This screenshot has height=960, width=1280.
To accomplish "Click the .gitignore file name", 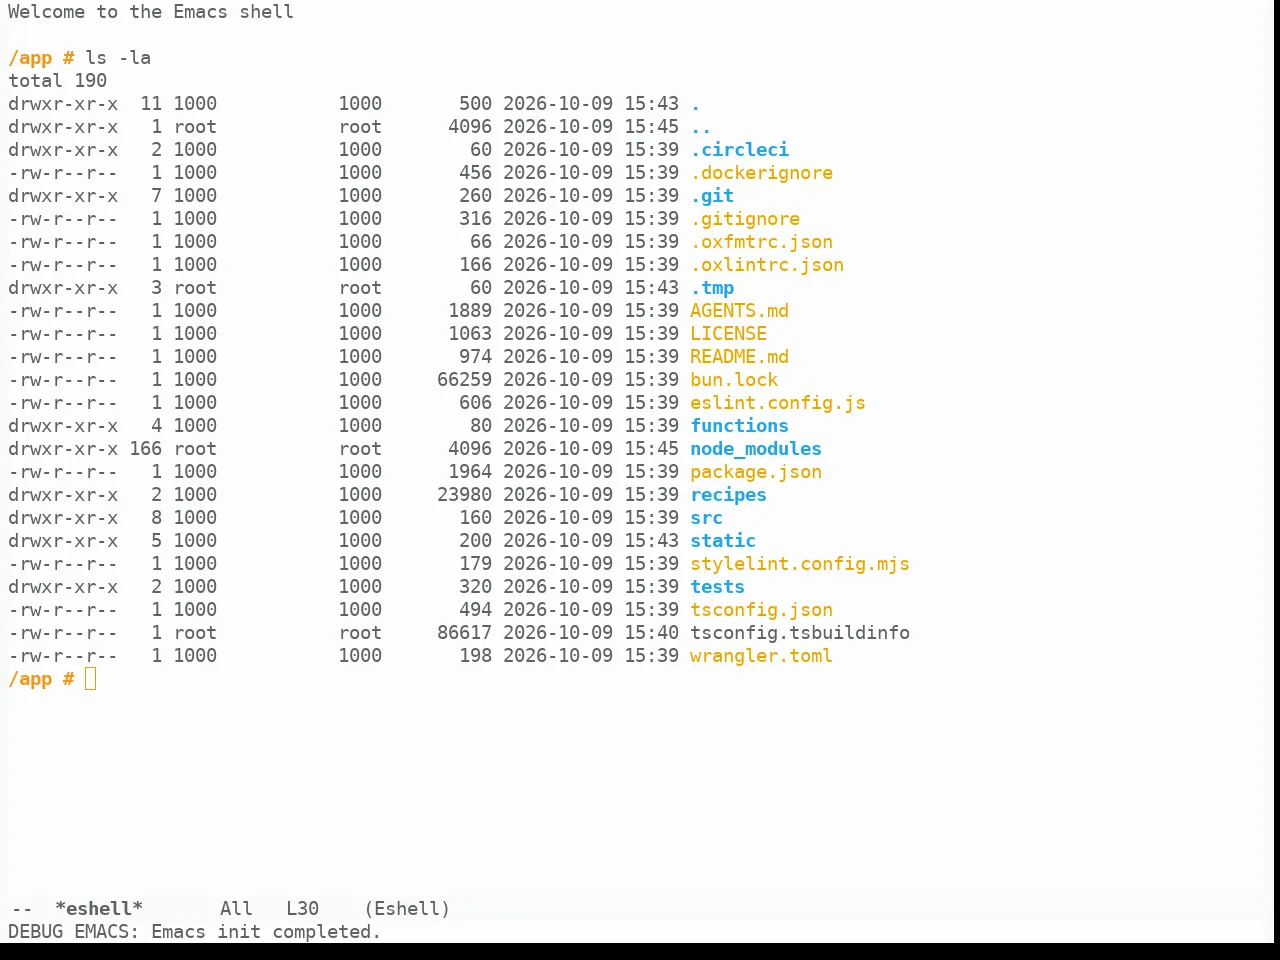I will (745, 219).
